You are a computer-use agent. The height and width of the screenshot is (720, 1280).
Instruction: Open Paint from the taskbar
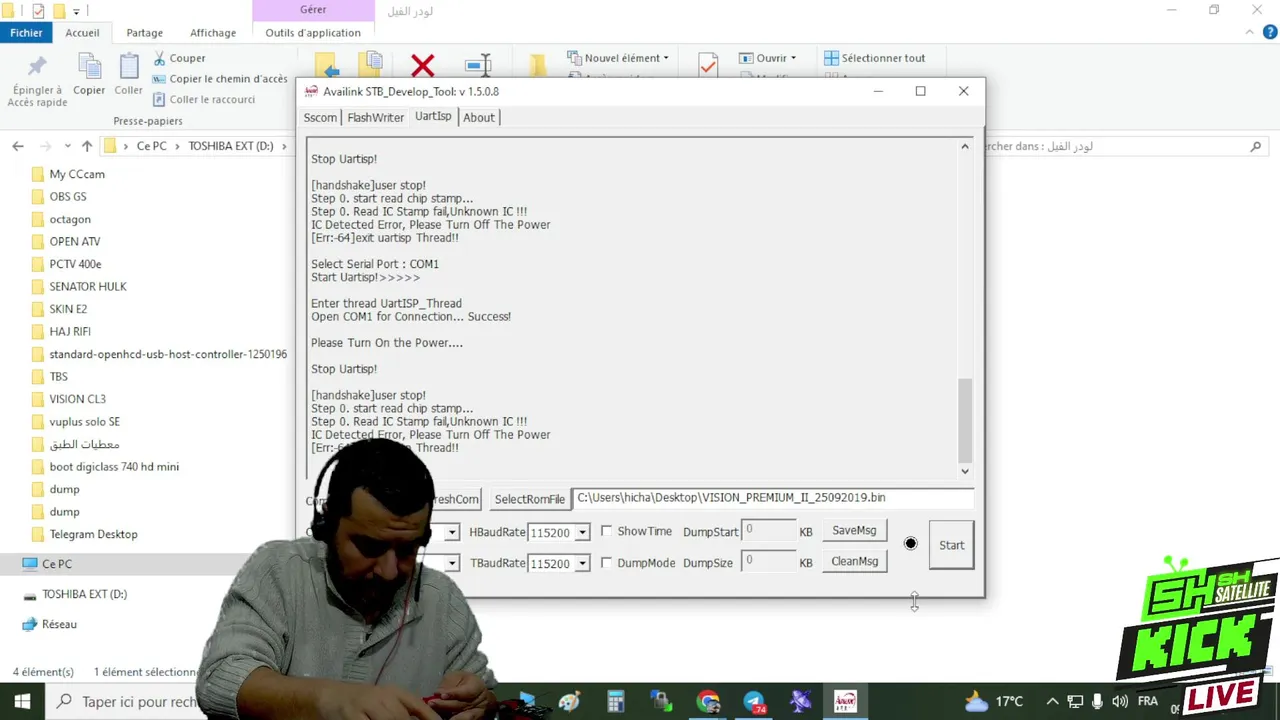pos(570,701)
